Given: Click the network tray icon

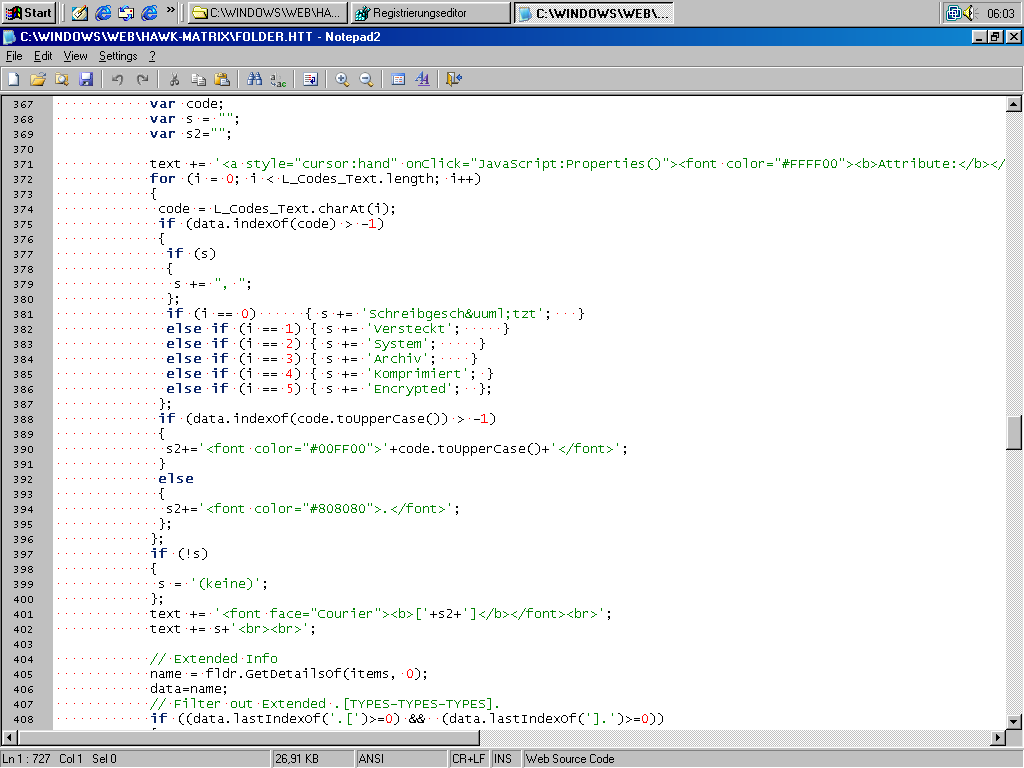Looking at the screenshot, I should (954, 12).
